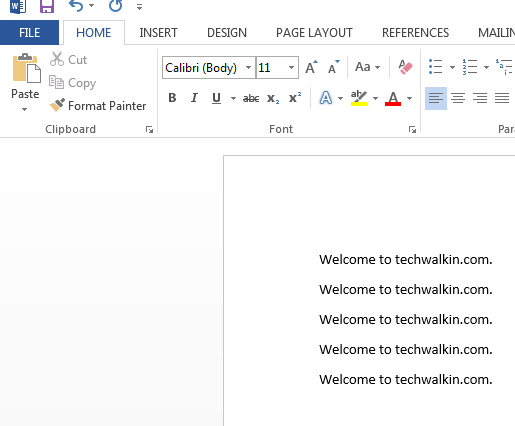This screenshot has height=426, width=515.
Task: Apply multilevel list formatting
Action: click(505, 67)
